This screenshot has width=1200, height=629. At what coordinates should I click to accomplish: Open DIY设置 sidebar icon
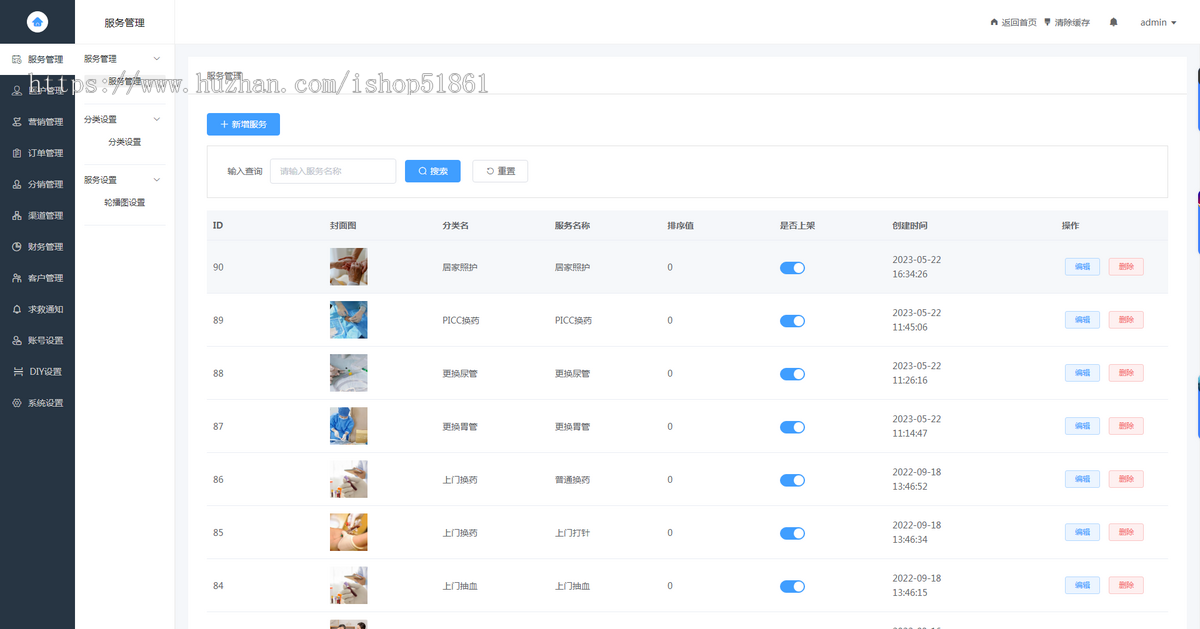17,371
